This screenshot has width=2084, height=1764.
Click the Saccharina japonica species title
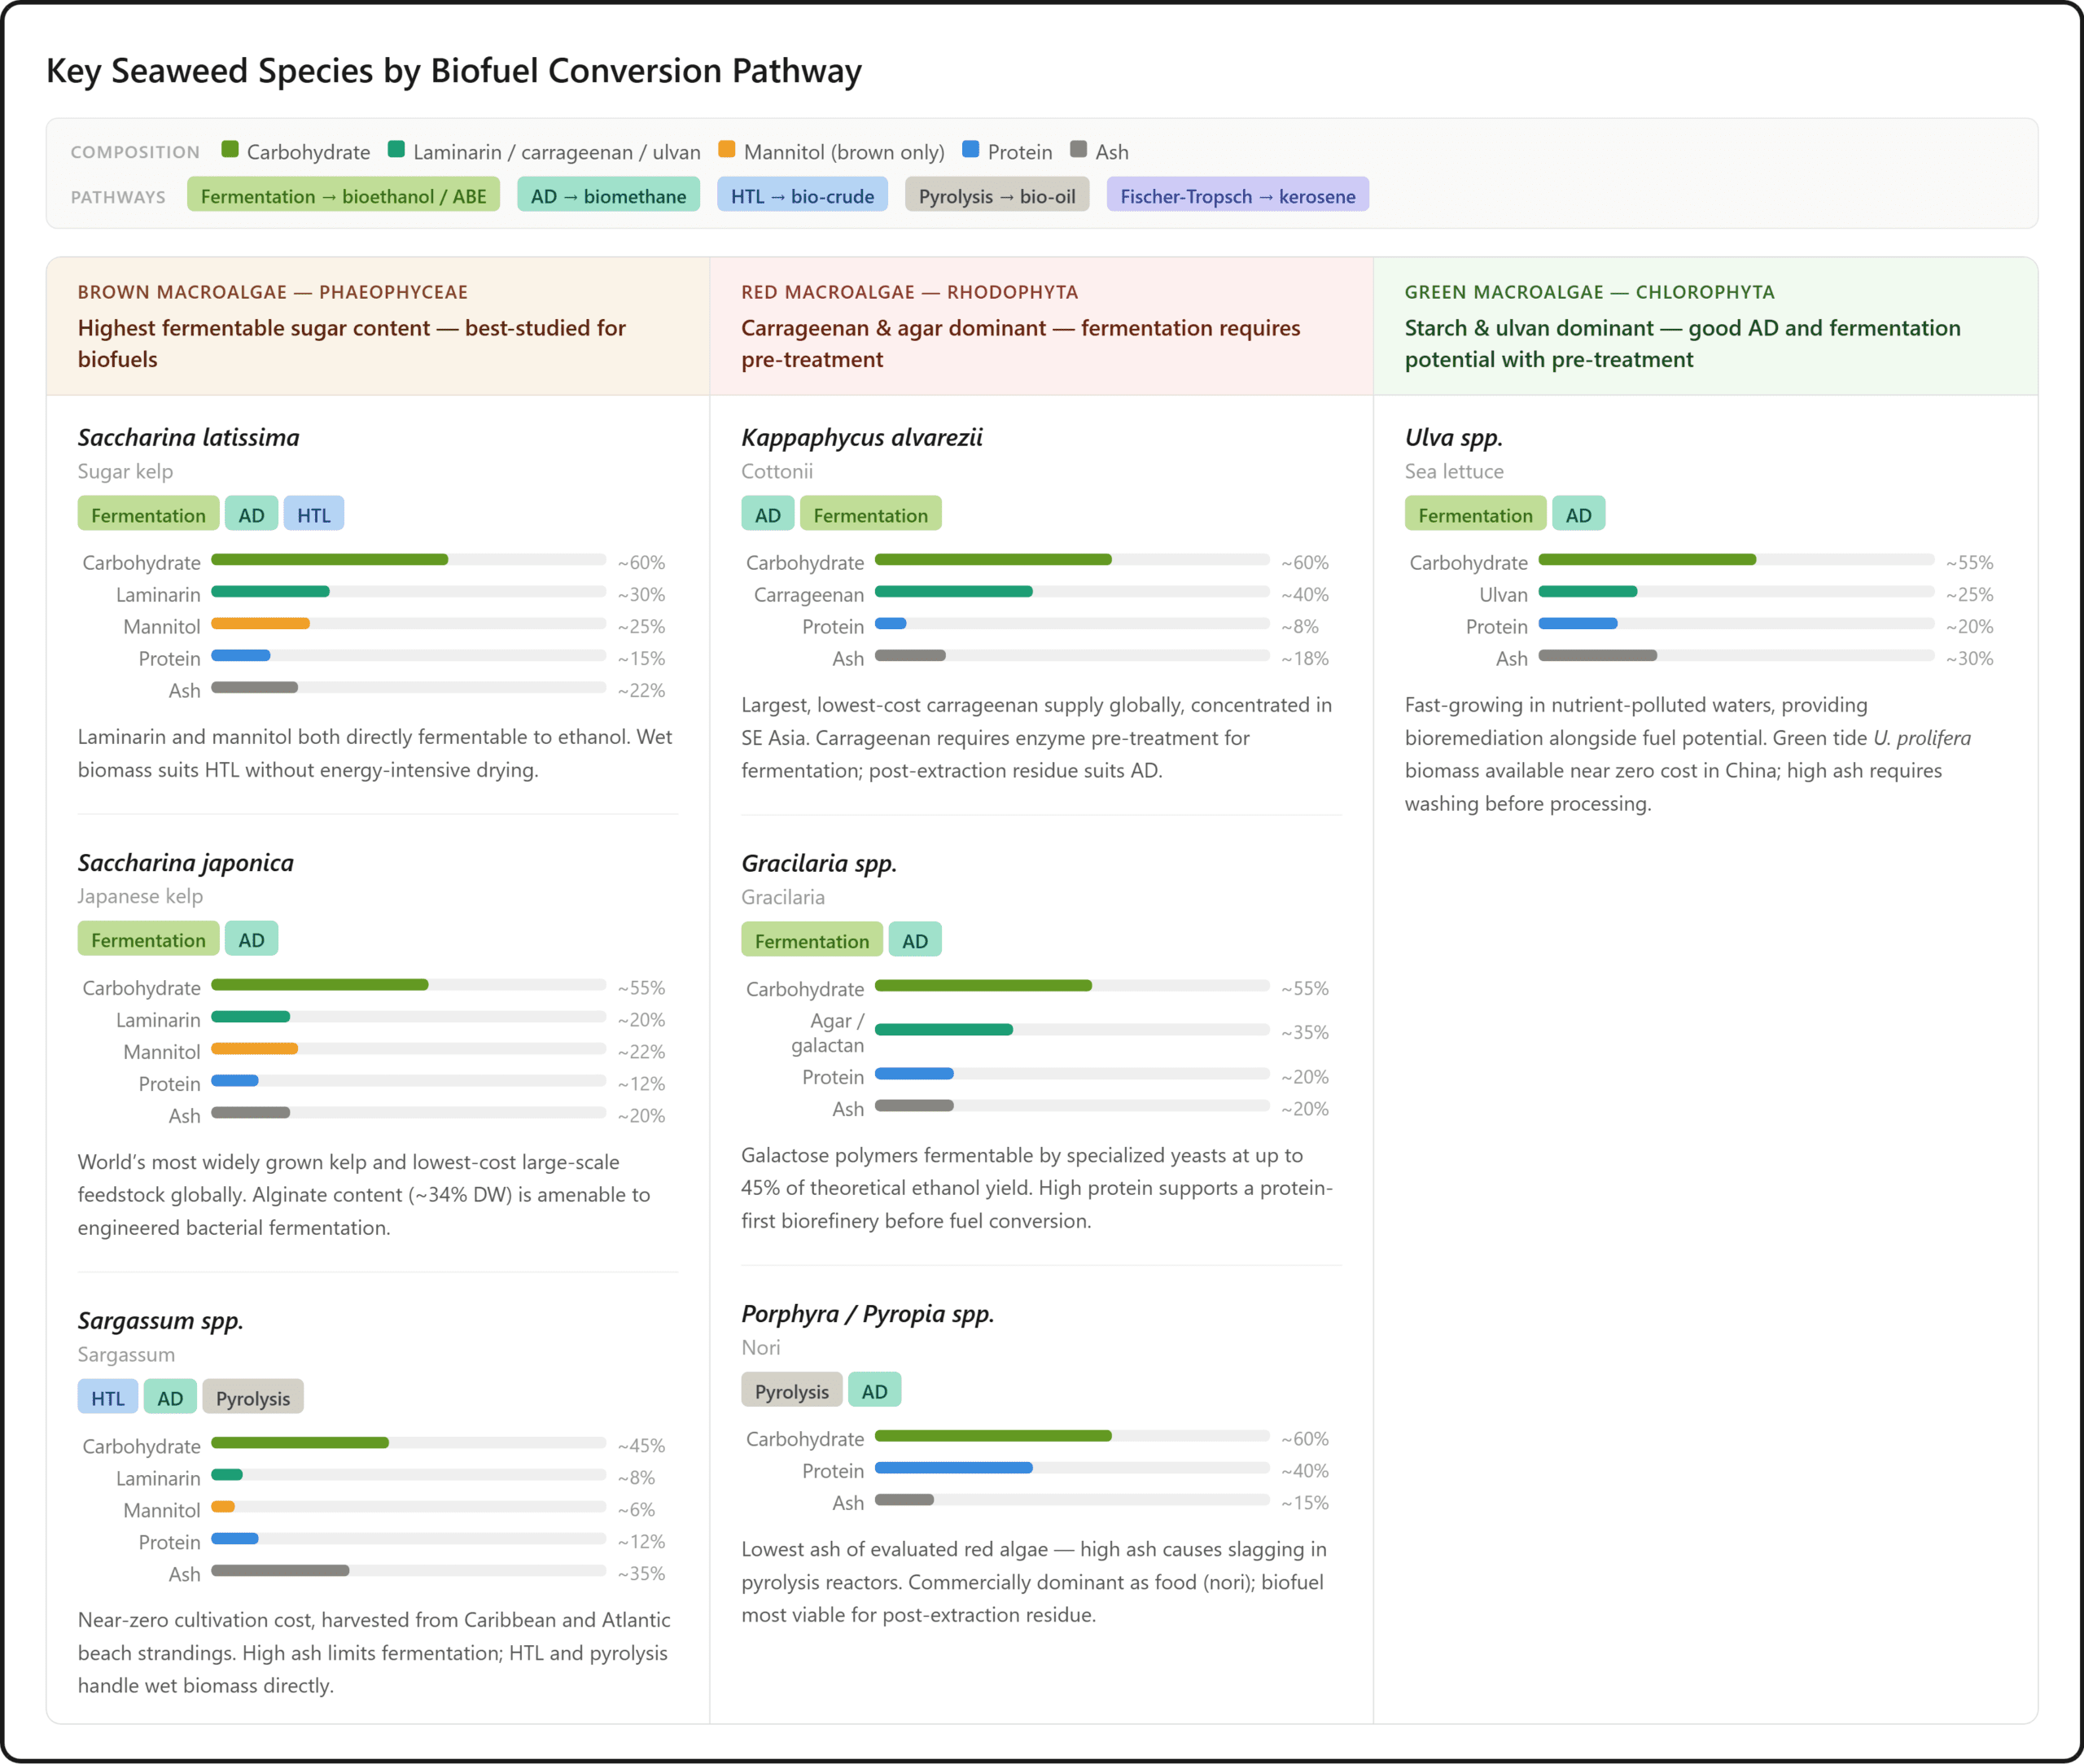(186, 863)
